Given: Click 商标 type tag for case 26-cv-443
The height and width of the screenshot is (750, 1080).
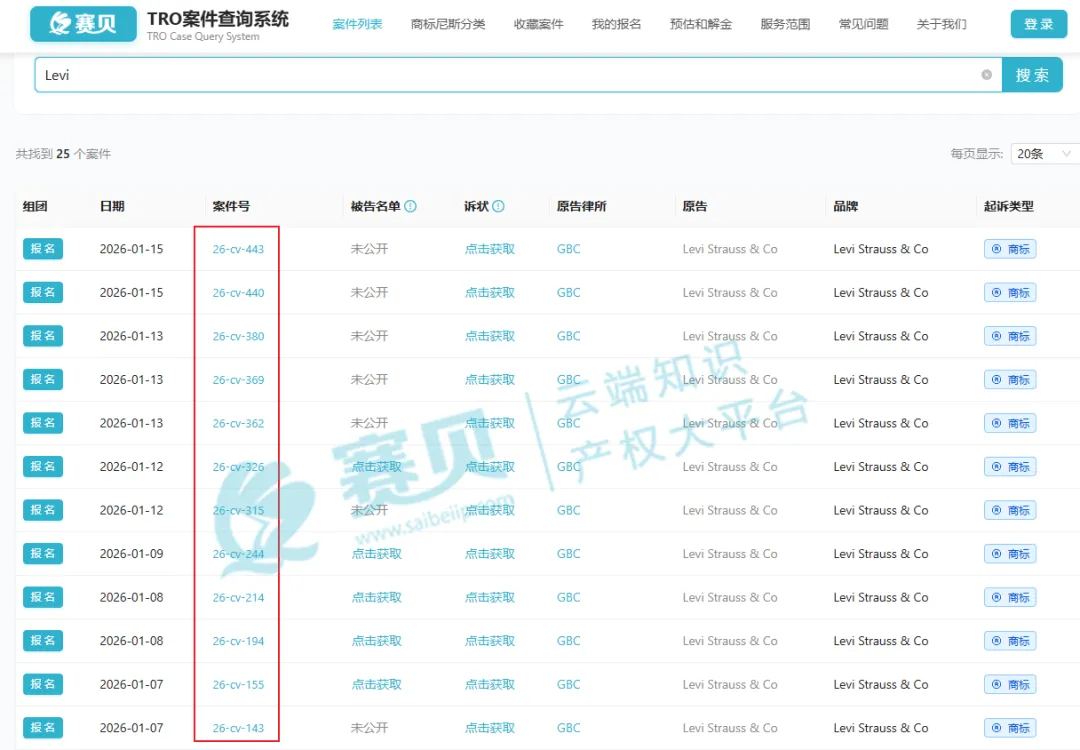Looking at the screenshot, I should tap(1010, 249).
